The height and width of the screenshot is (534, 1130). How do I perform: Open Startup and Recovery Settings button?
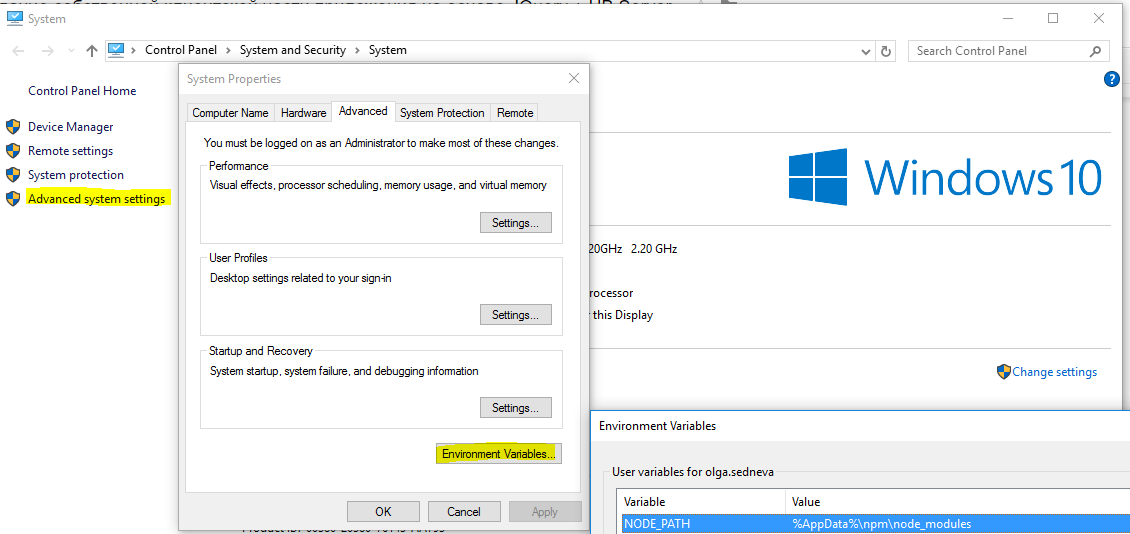point(515,408)
